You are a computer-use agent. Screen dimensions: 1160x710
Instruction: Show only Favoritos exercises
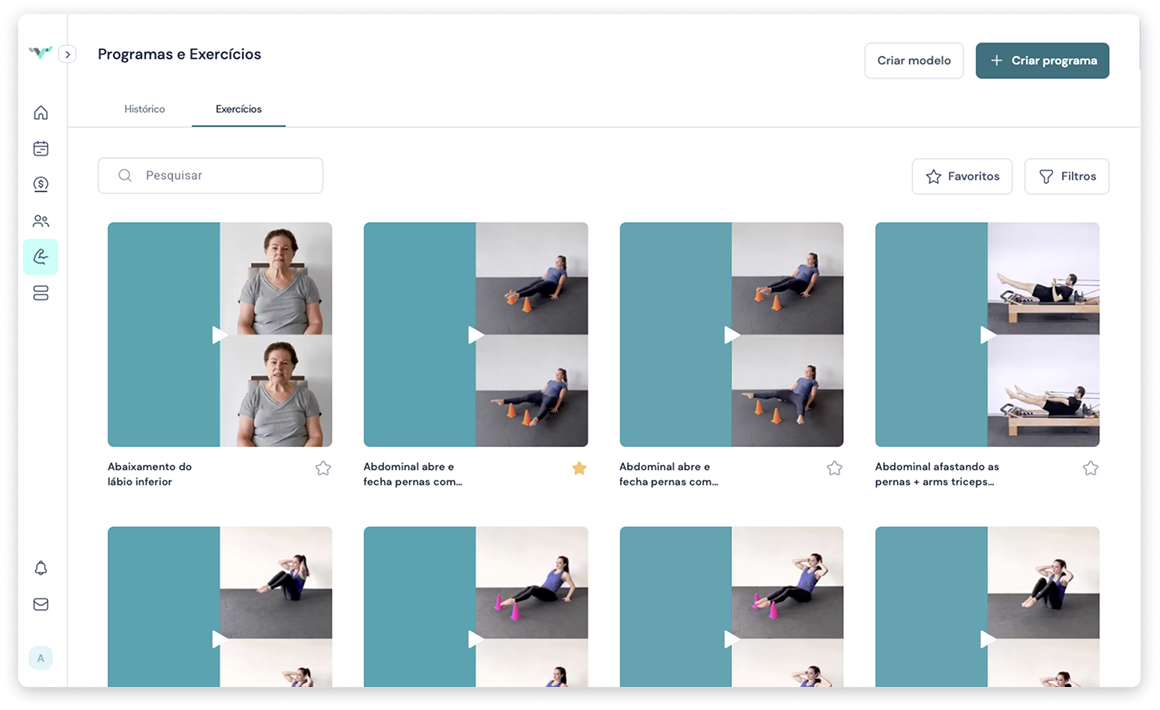click(962, 176)
